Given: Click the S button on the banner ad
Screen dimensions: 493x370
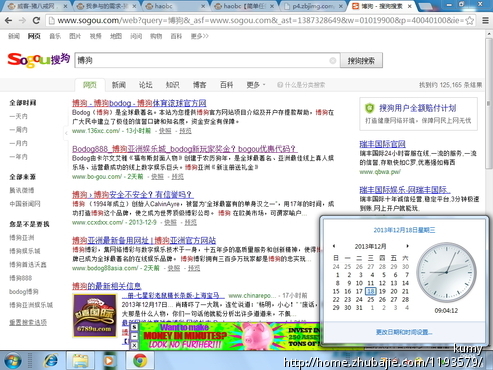Looking at the screenshot, I should click(134, 327).
